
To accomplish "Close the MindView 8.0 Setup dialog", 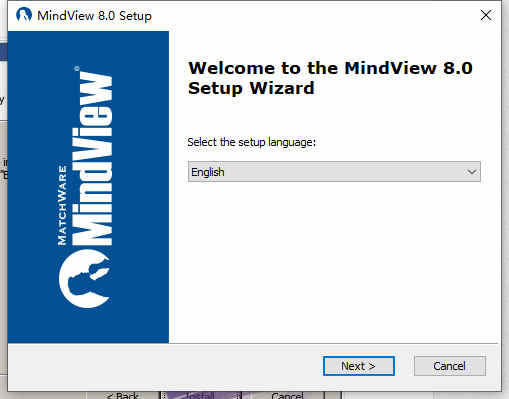I will (486, 15).
